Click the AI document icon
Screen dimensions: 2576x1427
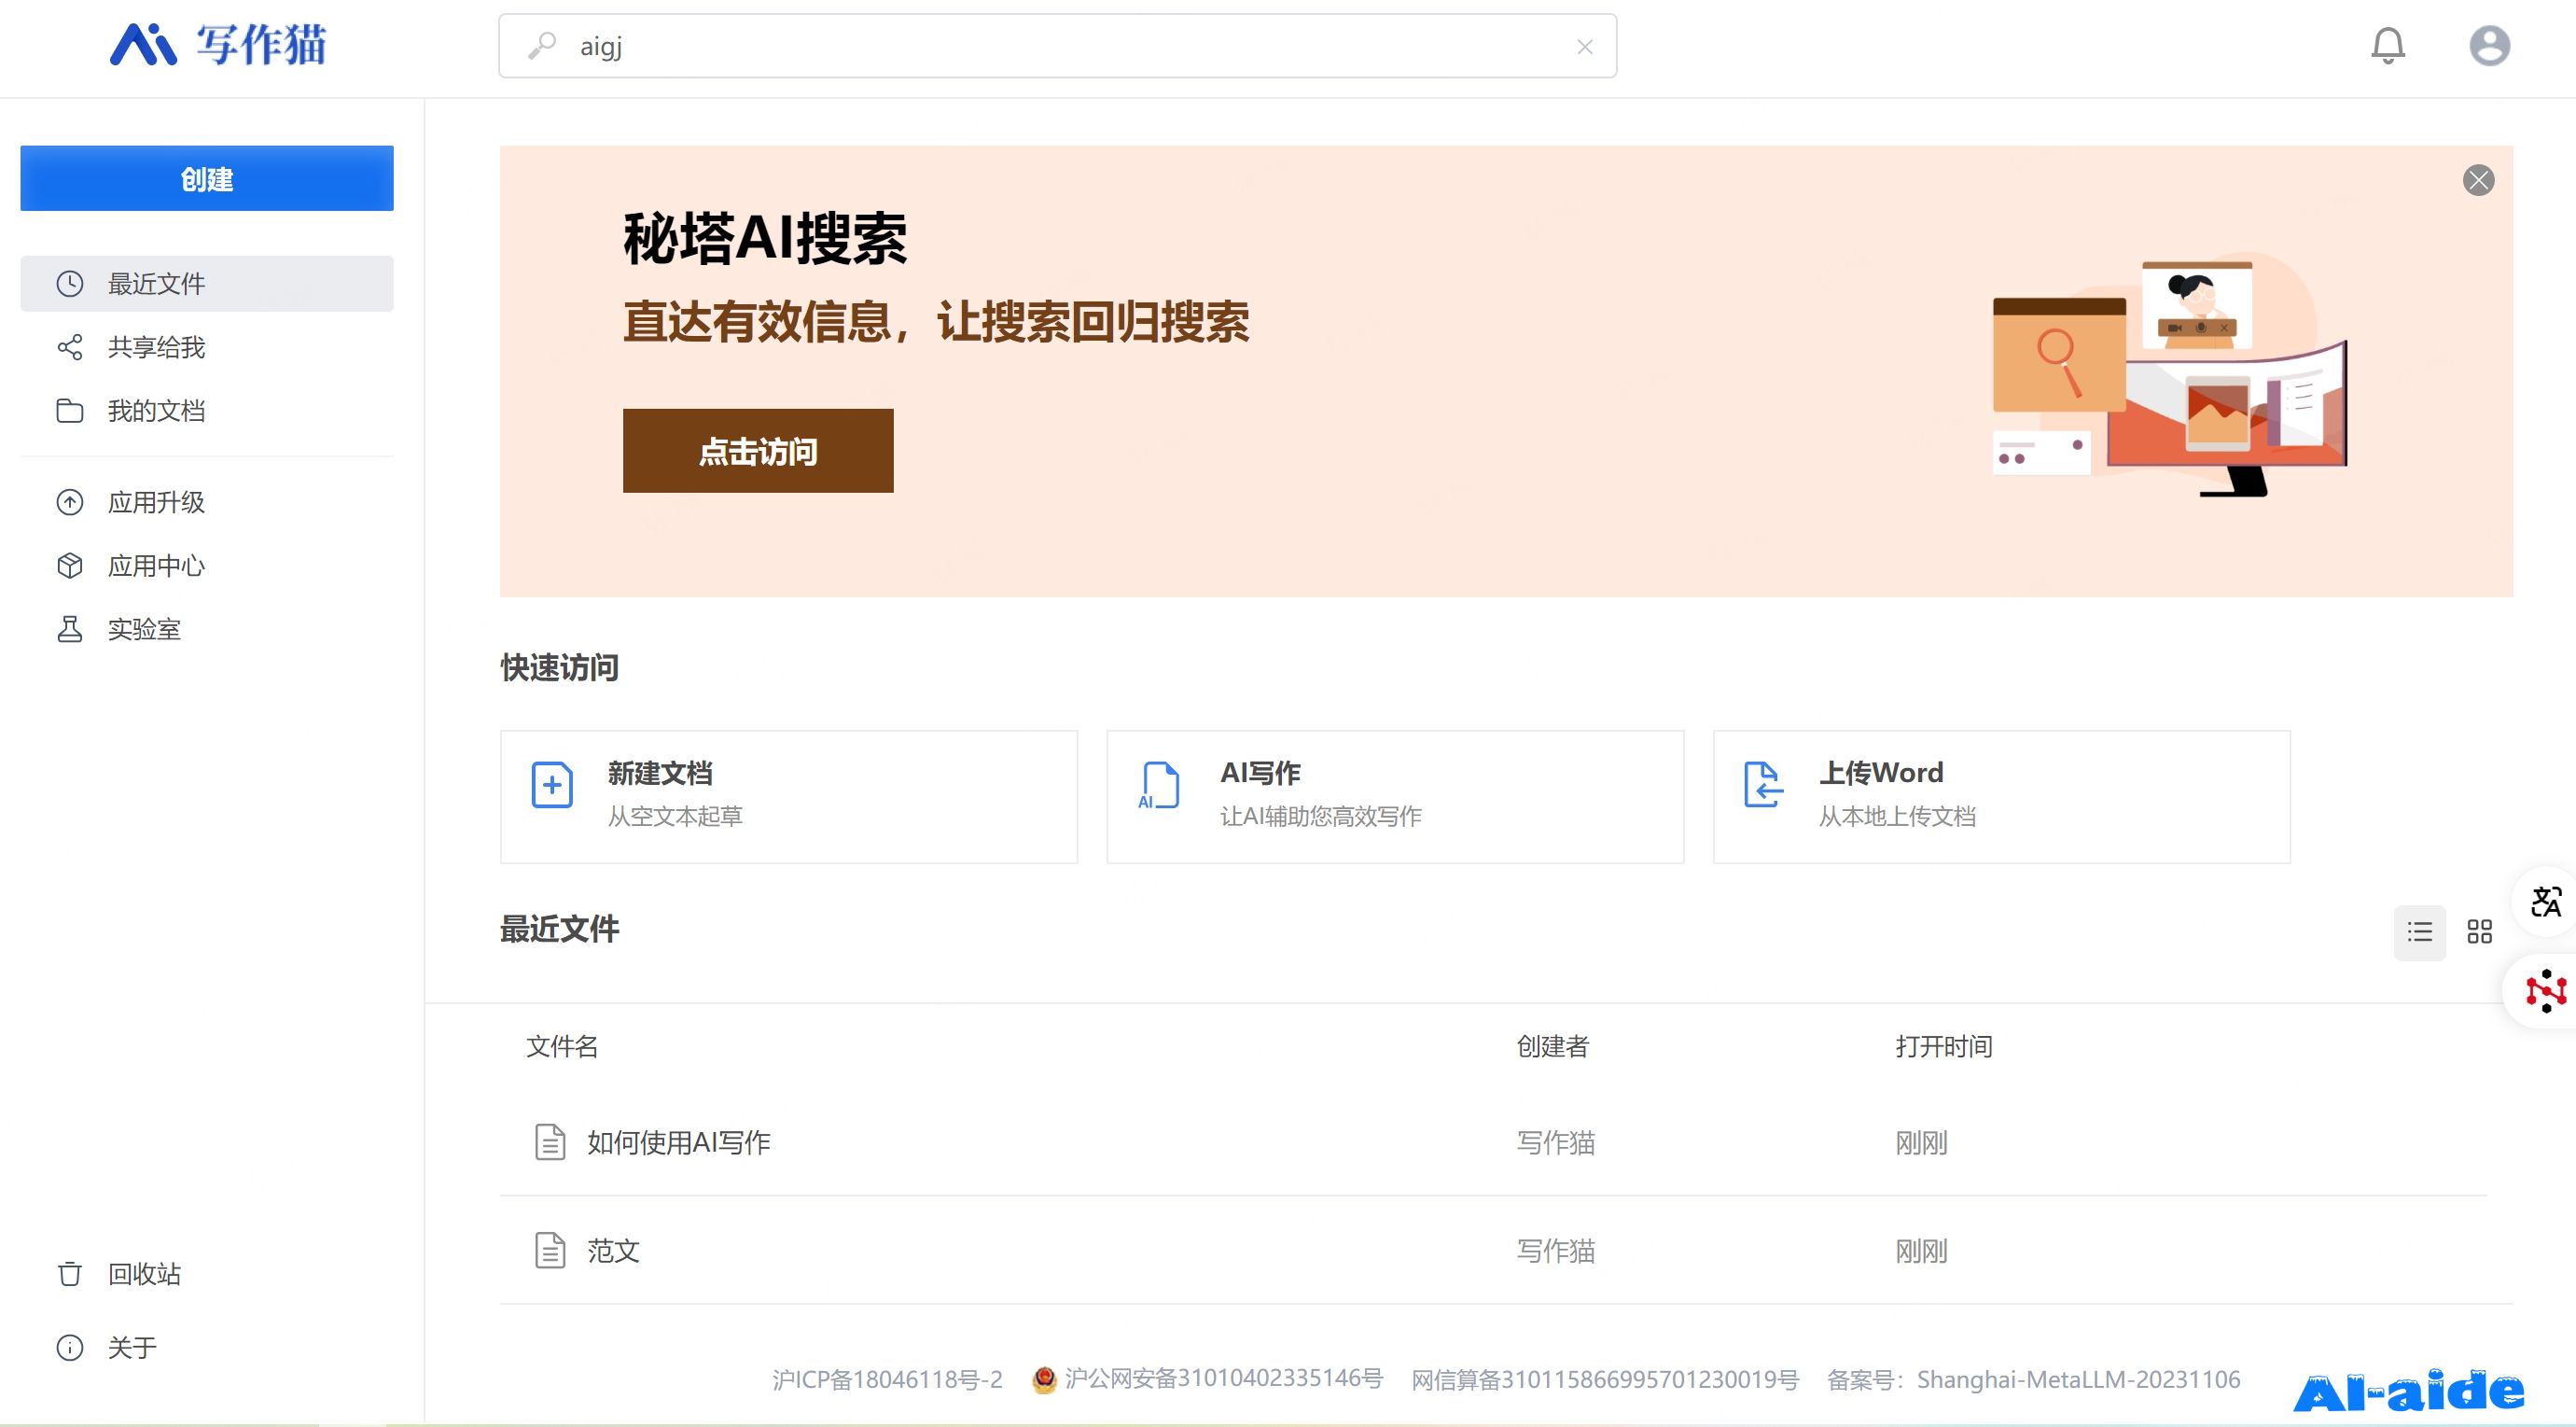1159,785
